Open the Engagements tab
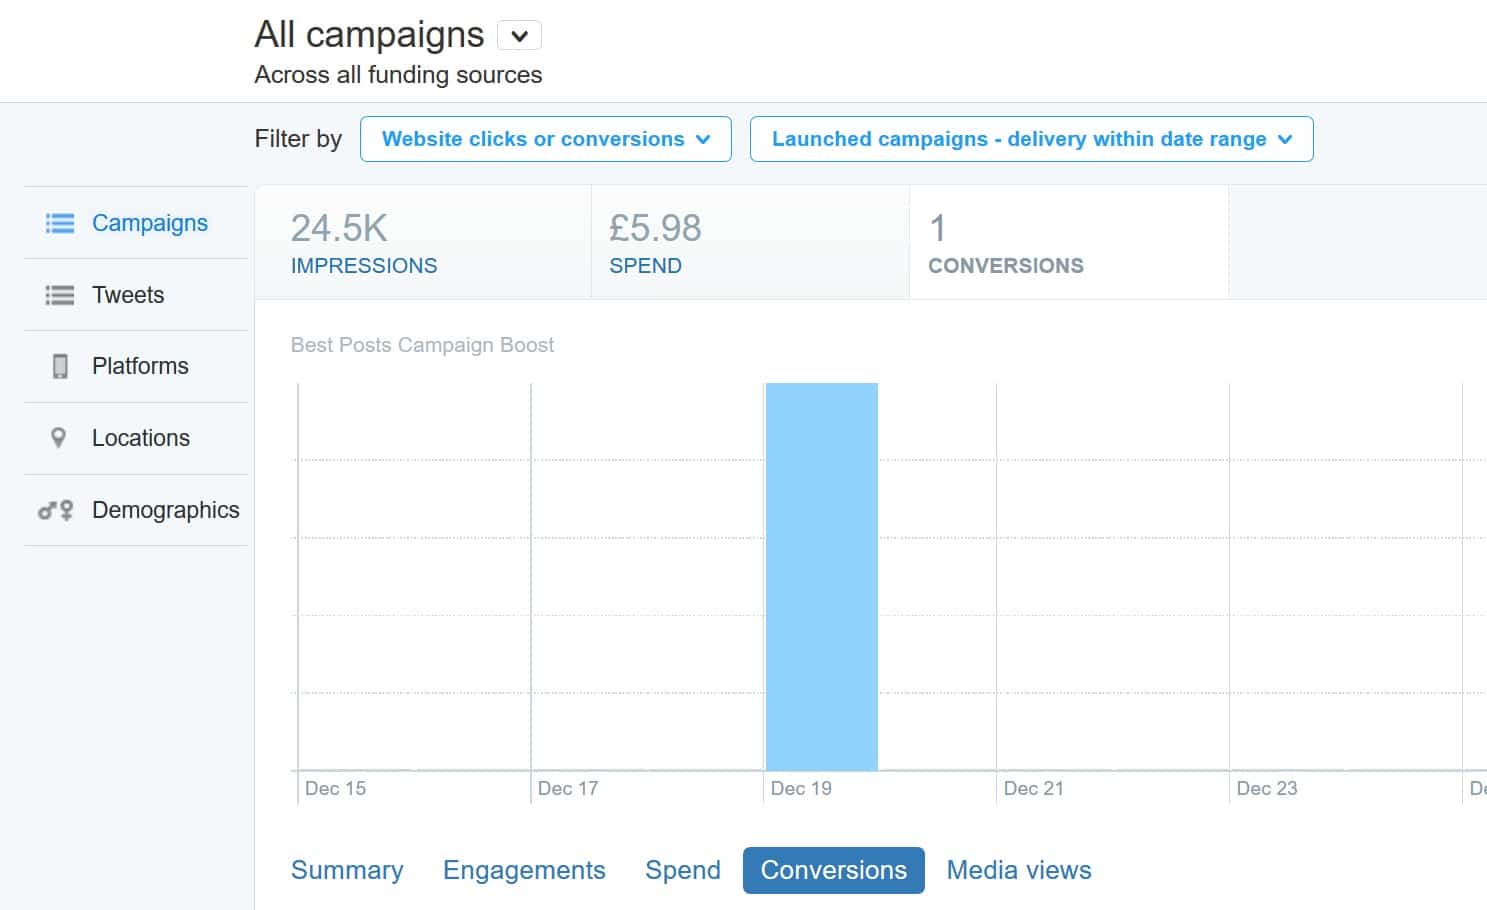Screen dimensions: 1487x910 [524, 870]
